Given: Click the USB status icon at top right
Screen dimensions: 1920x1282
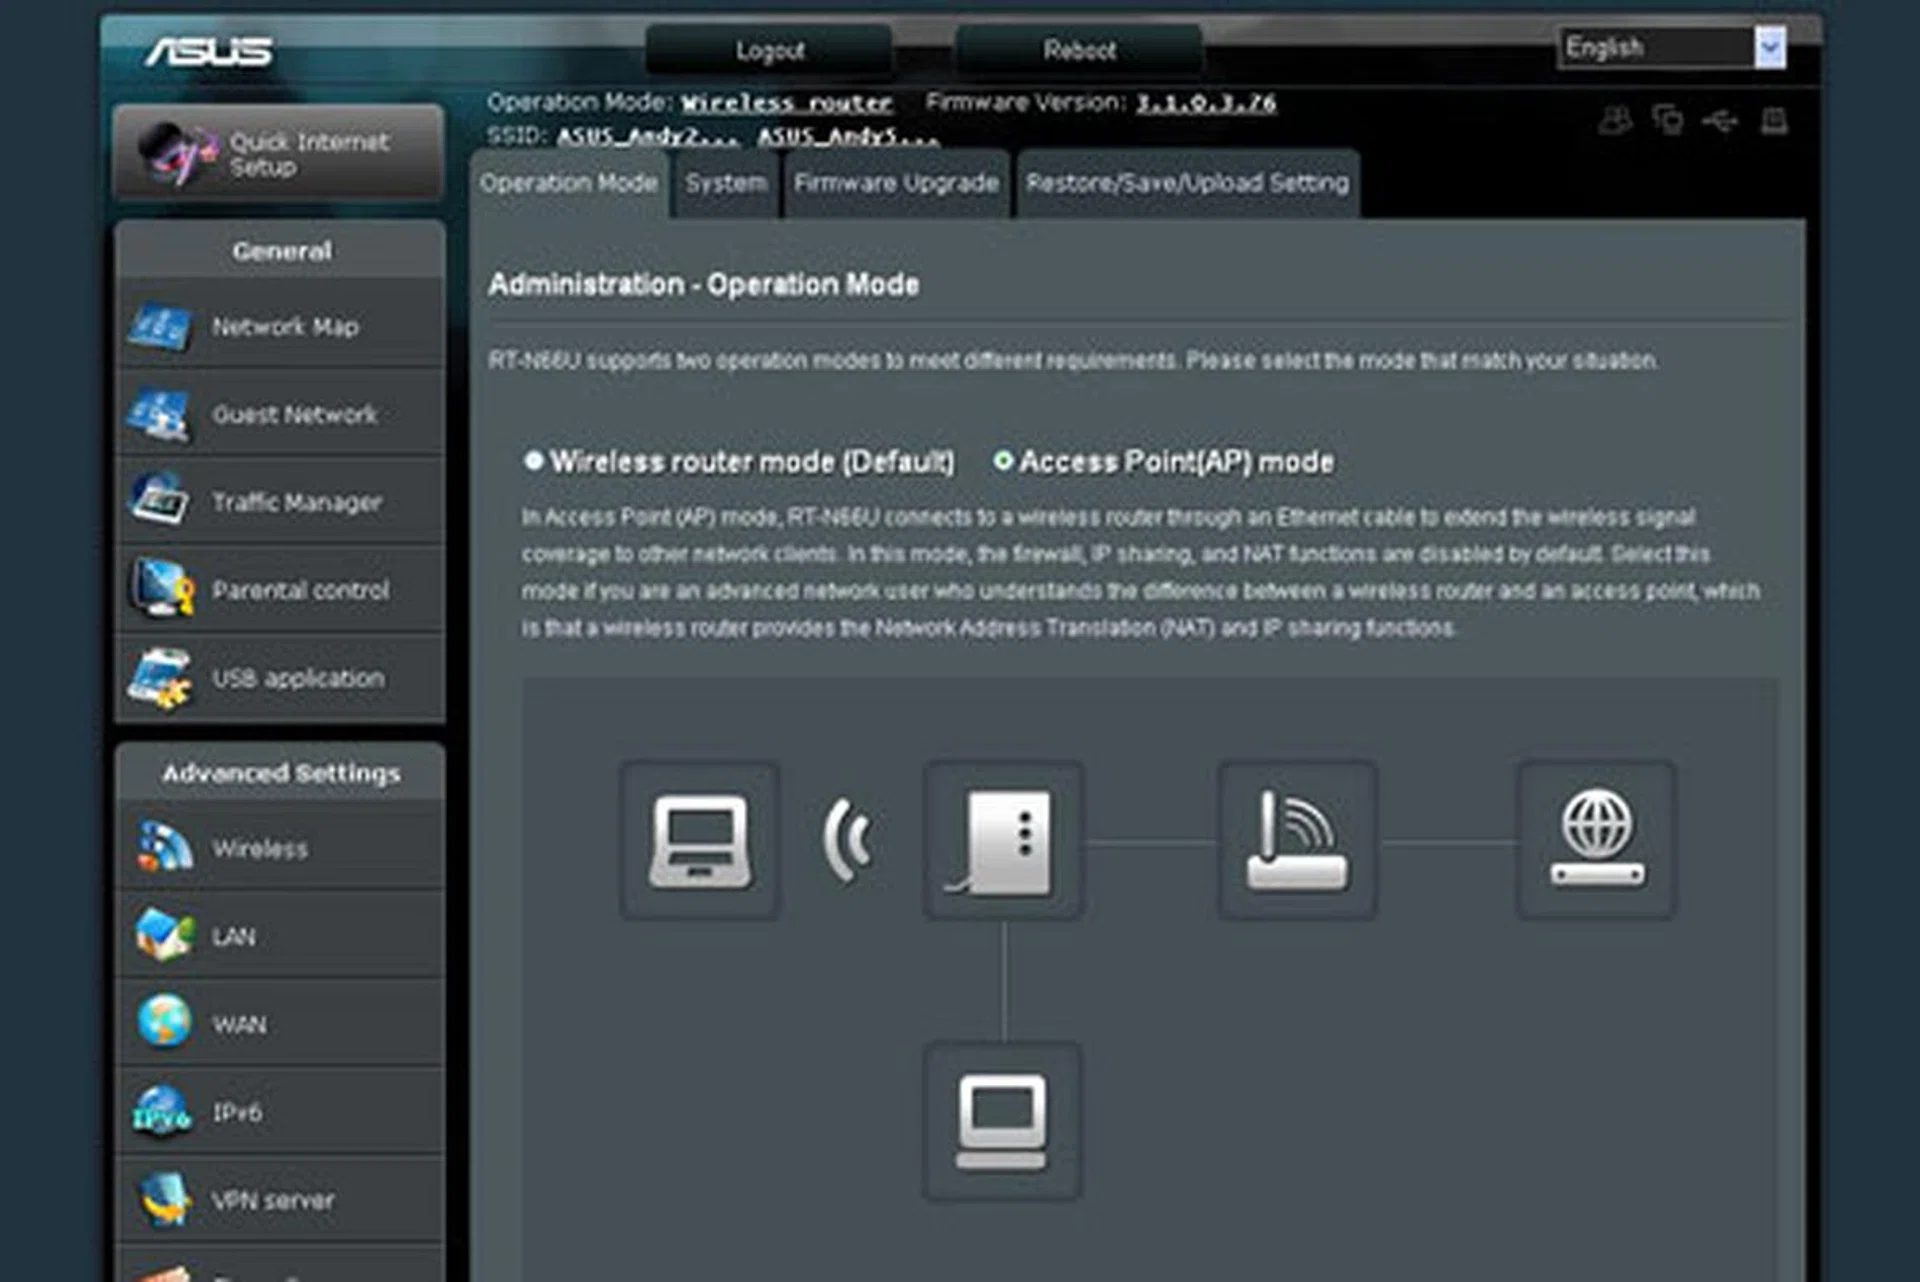Looking at the screenshot, I should click(x=1720, y=121).
